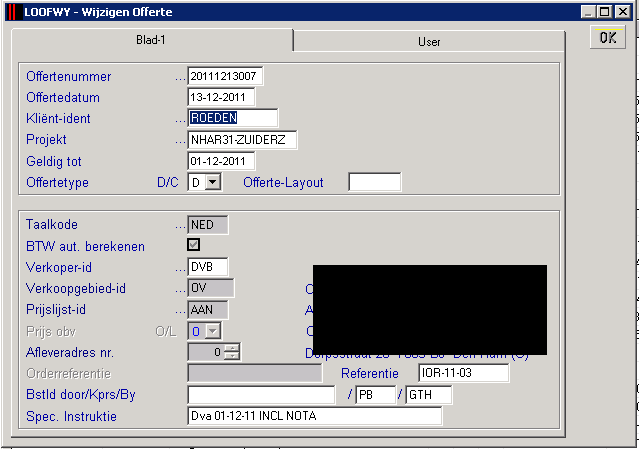
Task: Click the Prijslijst-id field AAN
Action: pos(208,310)
